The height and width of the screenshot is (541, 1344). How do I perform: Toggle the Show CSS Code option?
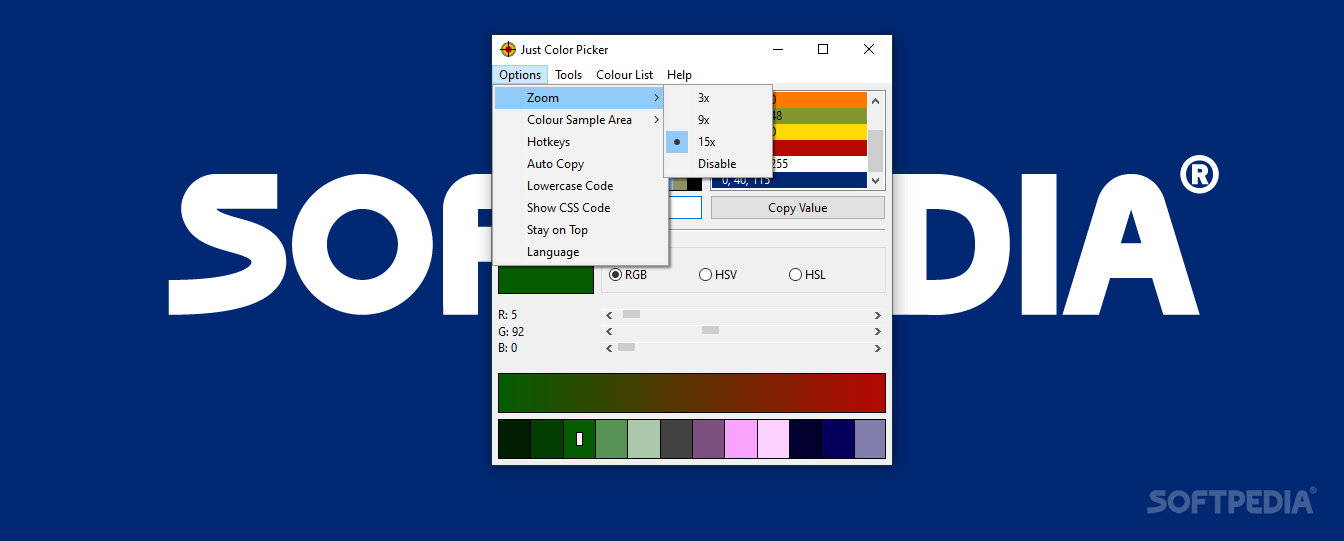click(580, 208)
